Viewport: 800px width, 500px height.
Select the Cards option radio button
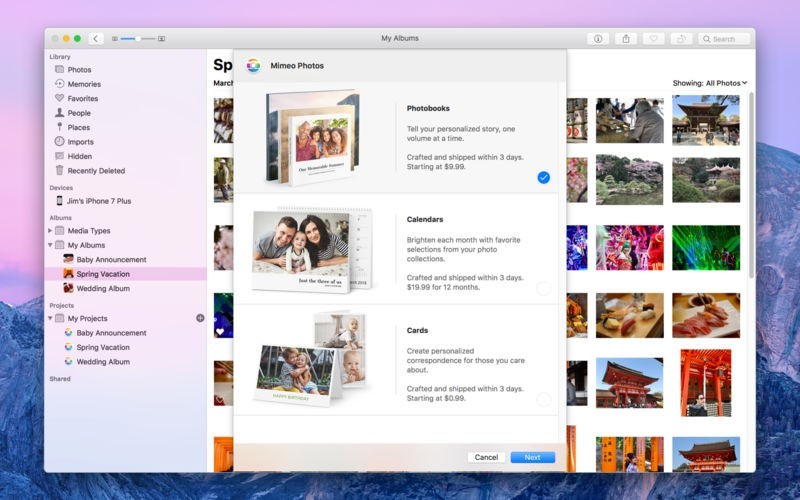543,399
